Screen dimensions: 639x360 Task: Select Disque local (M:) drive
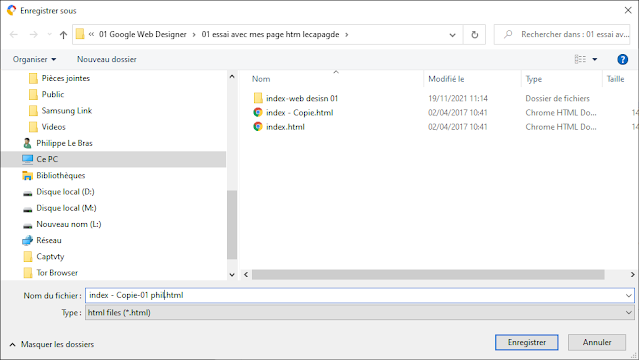point(66,208)
